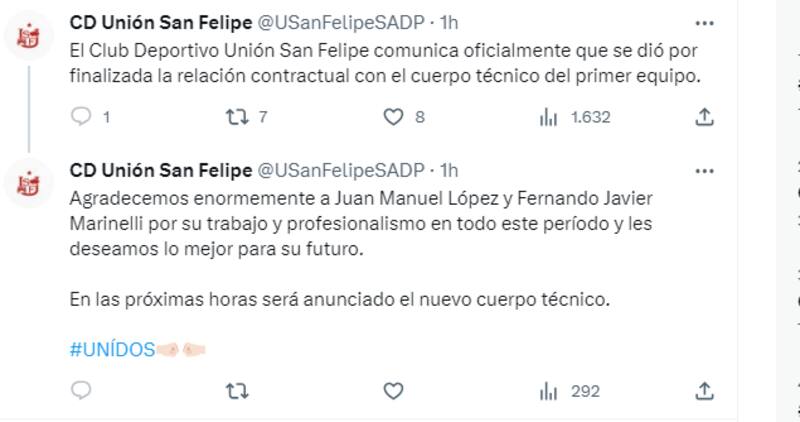The height and width of the screenshot is (422, 800).
Task: Open the #UNÍDOS hashtag link
Action: point(111,349)
